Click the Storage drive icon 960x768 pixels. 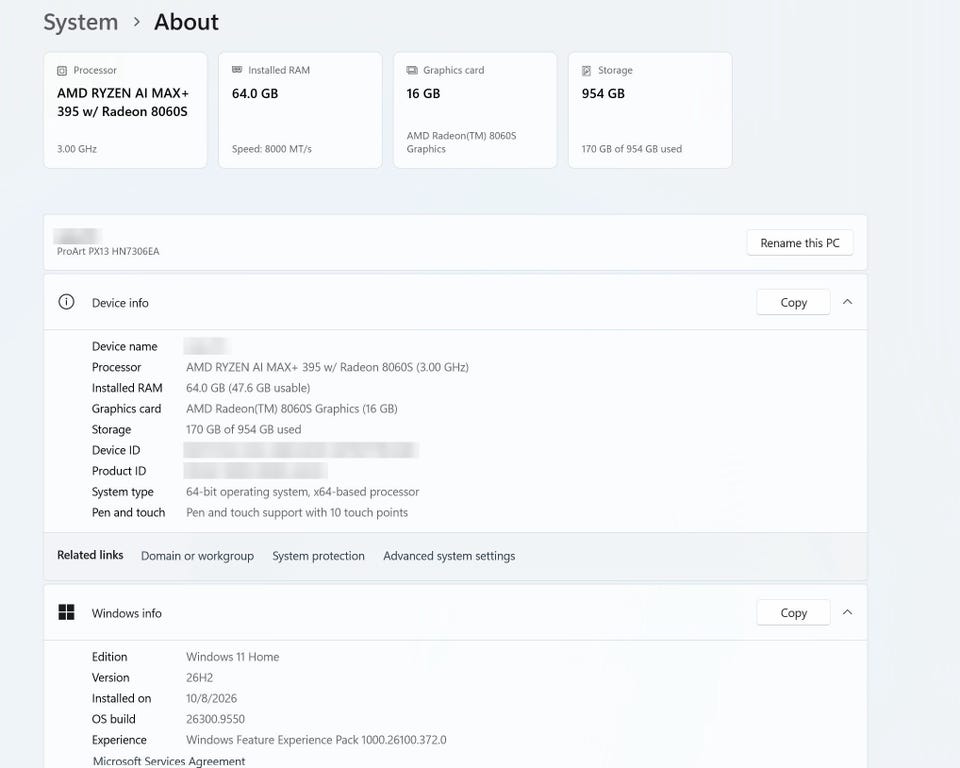[x=587, y=70]
